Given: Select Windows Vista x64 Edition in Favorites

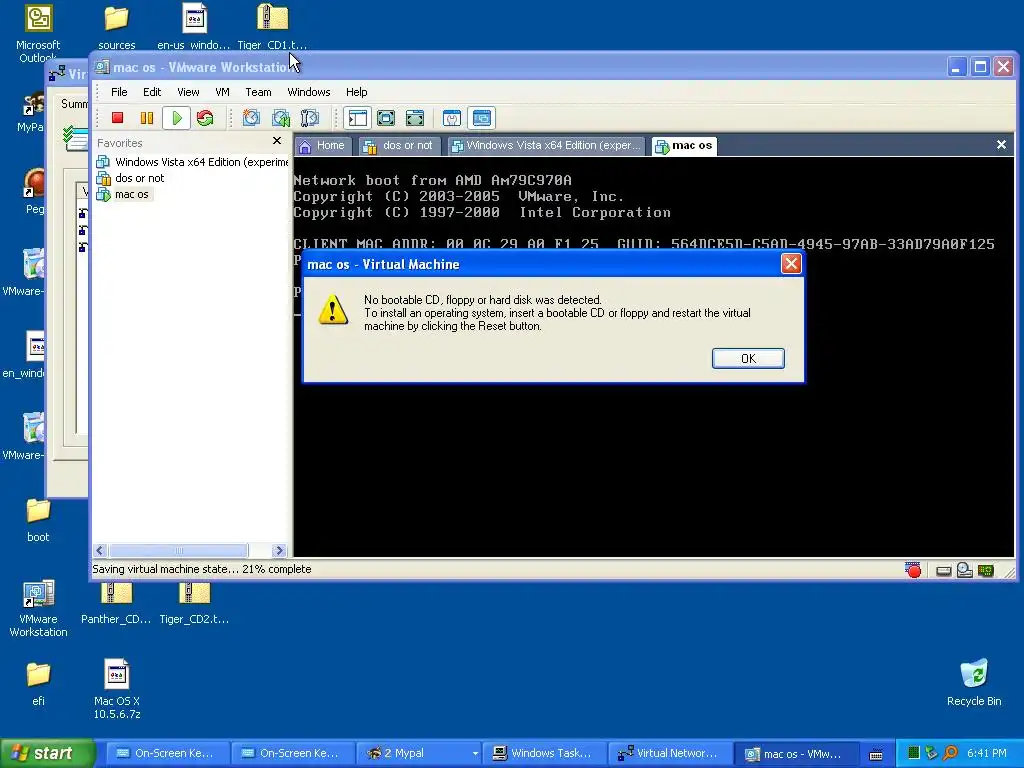Looking at the screenshot, I should [192, 162].
